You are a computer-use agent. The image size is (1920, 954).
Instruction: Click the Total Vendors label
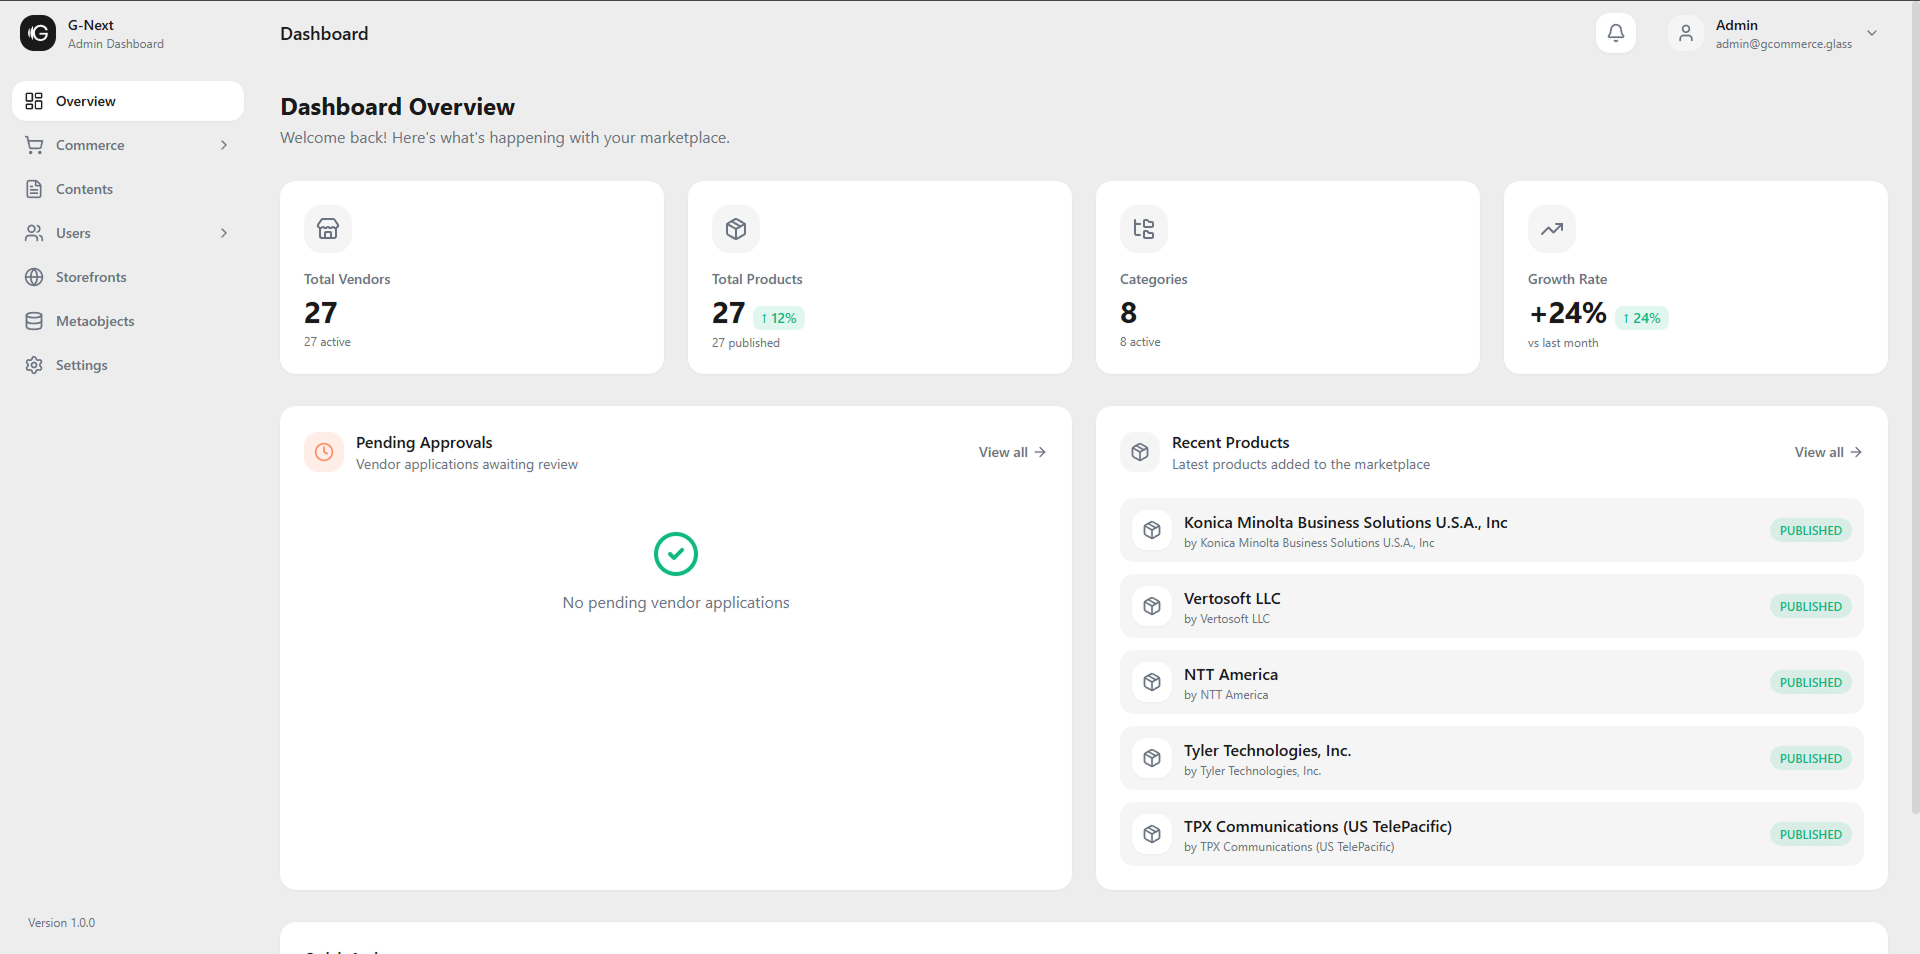[347, 279]
